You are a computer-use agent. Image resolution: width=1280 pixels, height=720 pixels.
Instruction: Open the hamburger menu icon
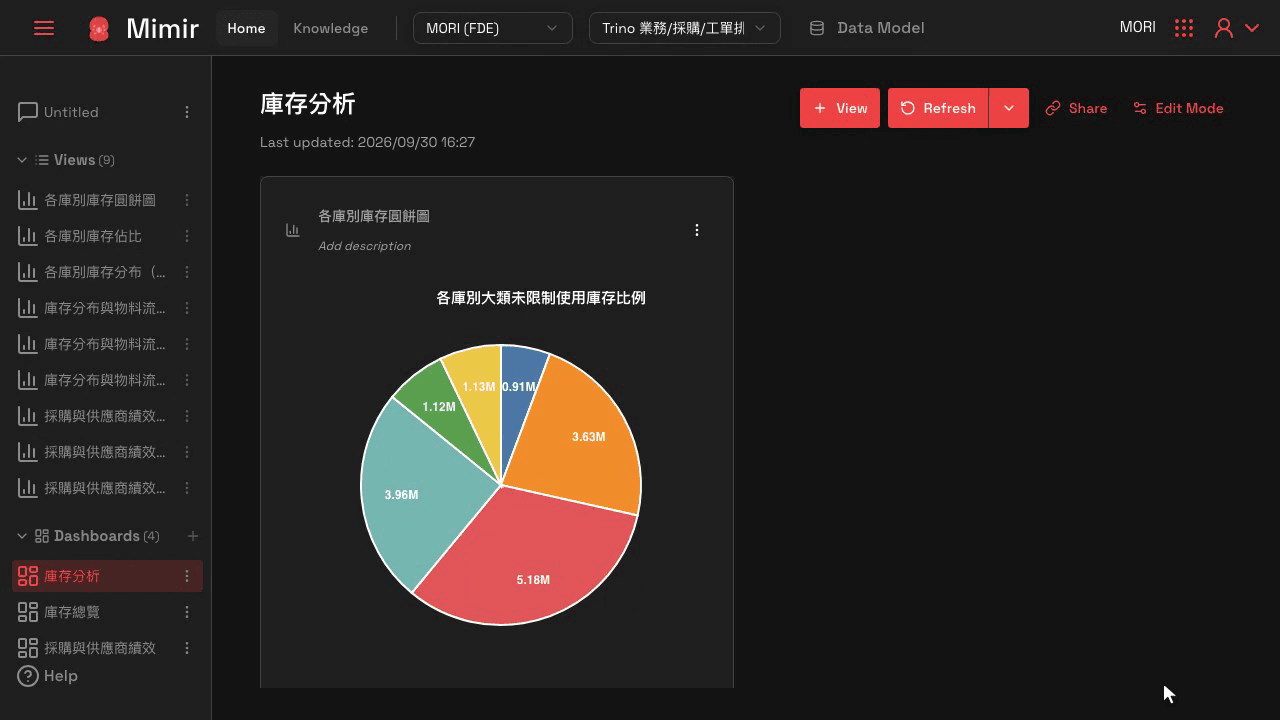(x=44, y=28)
